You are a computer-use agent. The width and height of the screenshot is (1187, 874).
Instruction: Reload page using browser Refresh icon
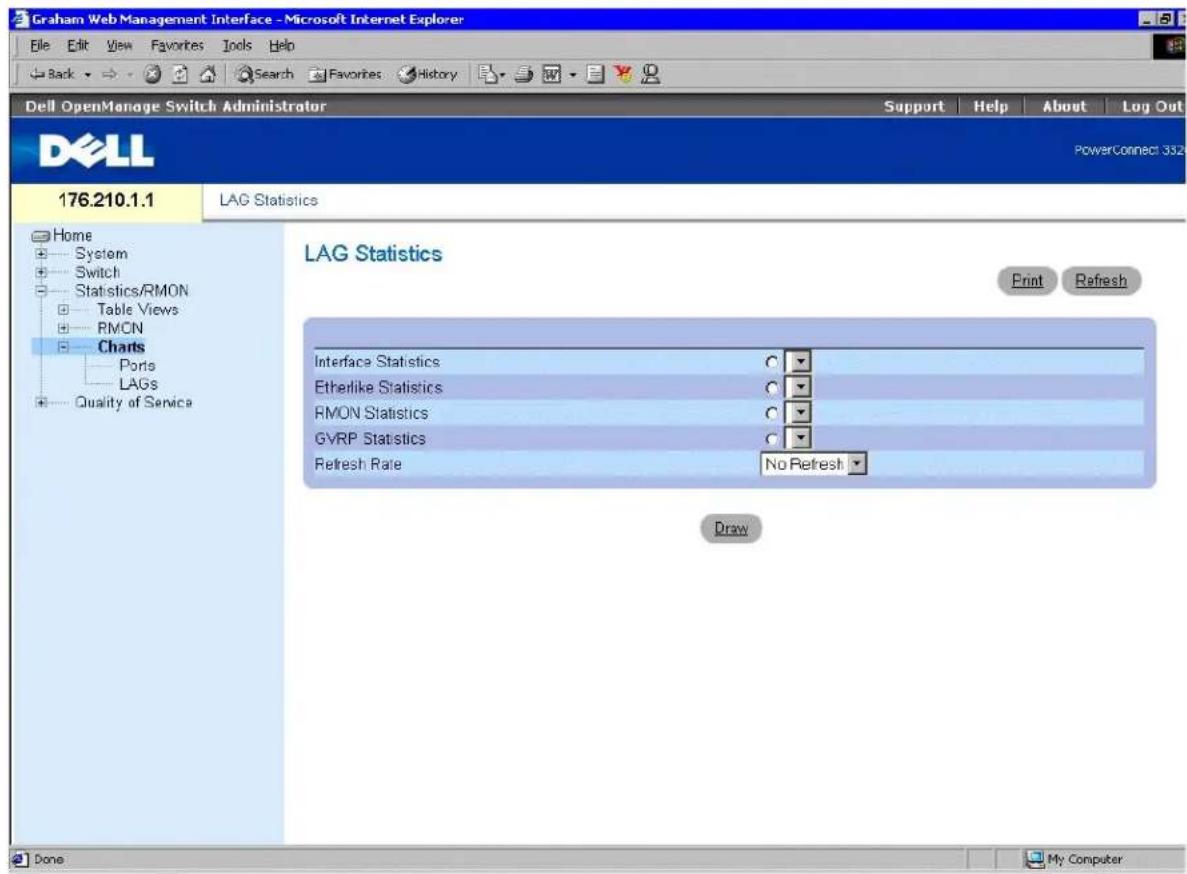pos(180,74)
